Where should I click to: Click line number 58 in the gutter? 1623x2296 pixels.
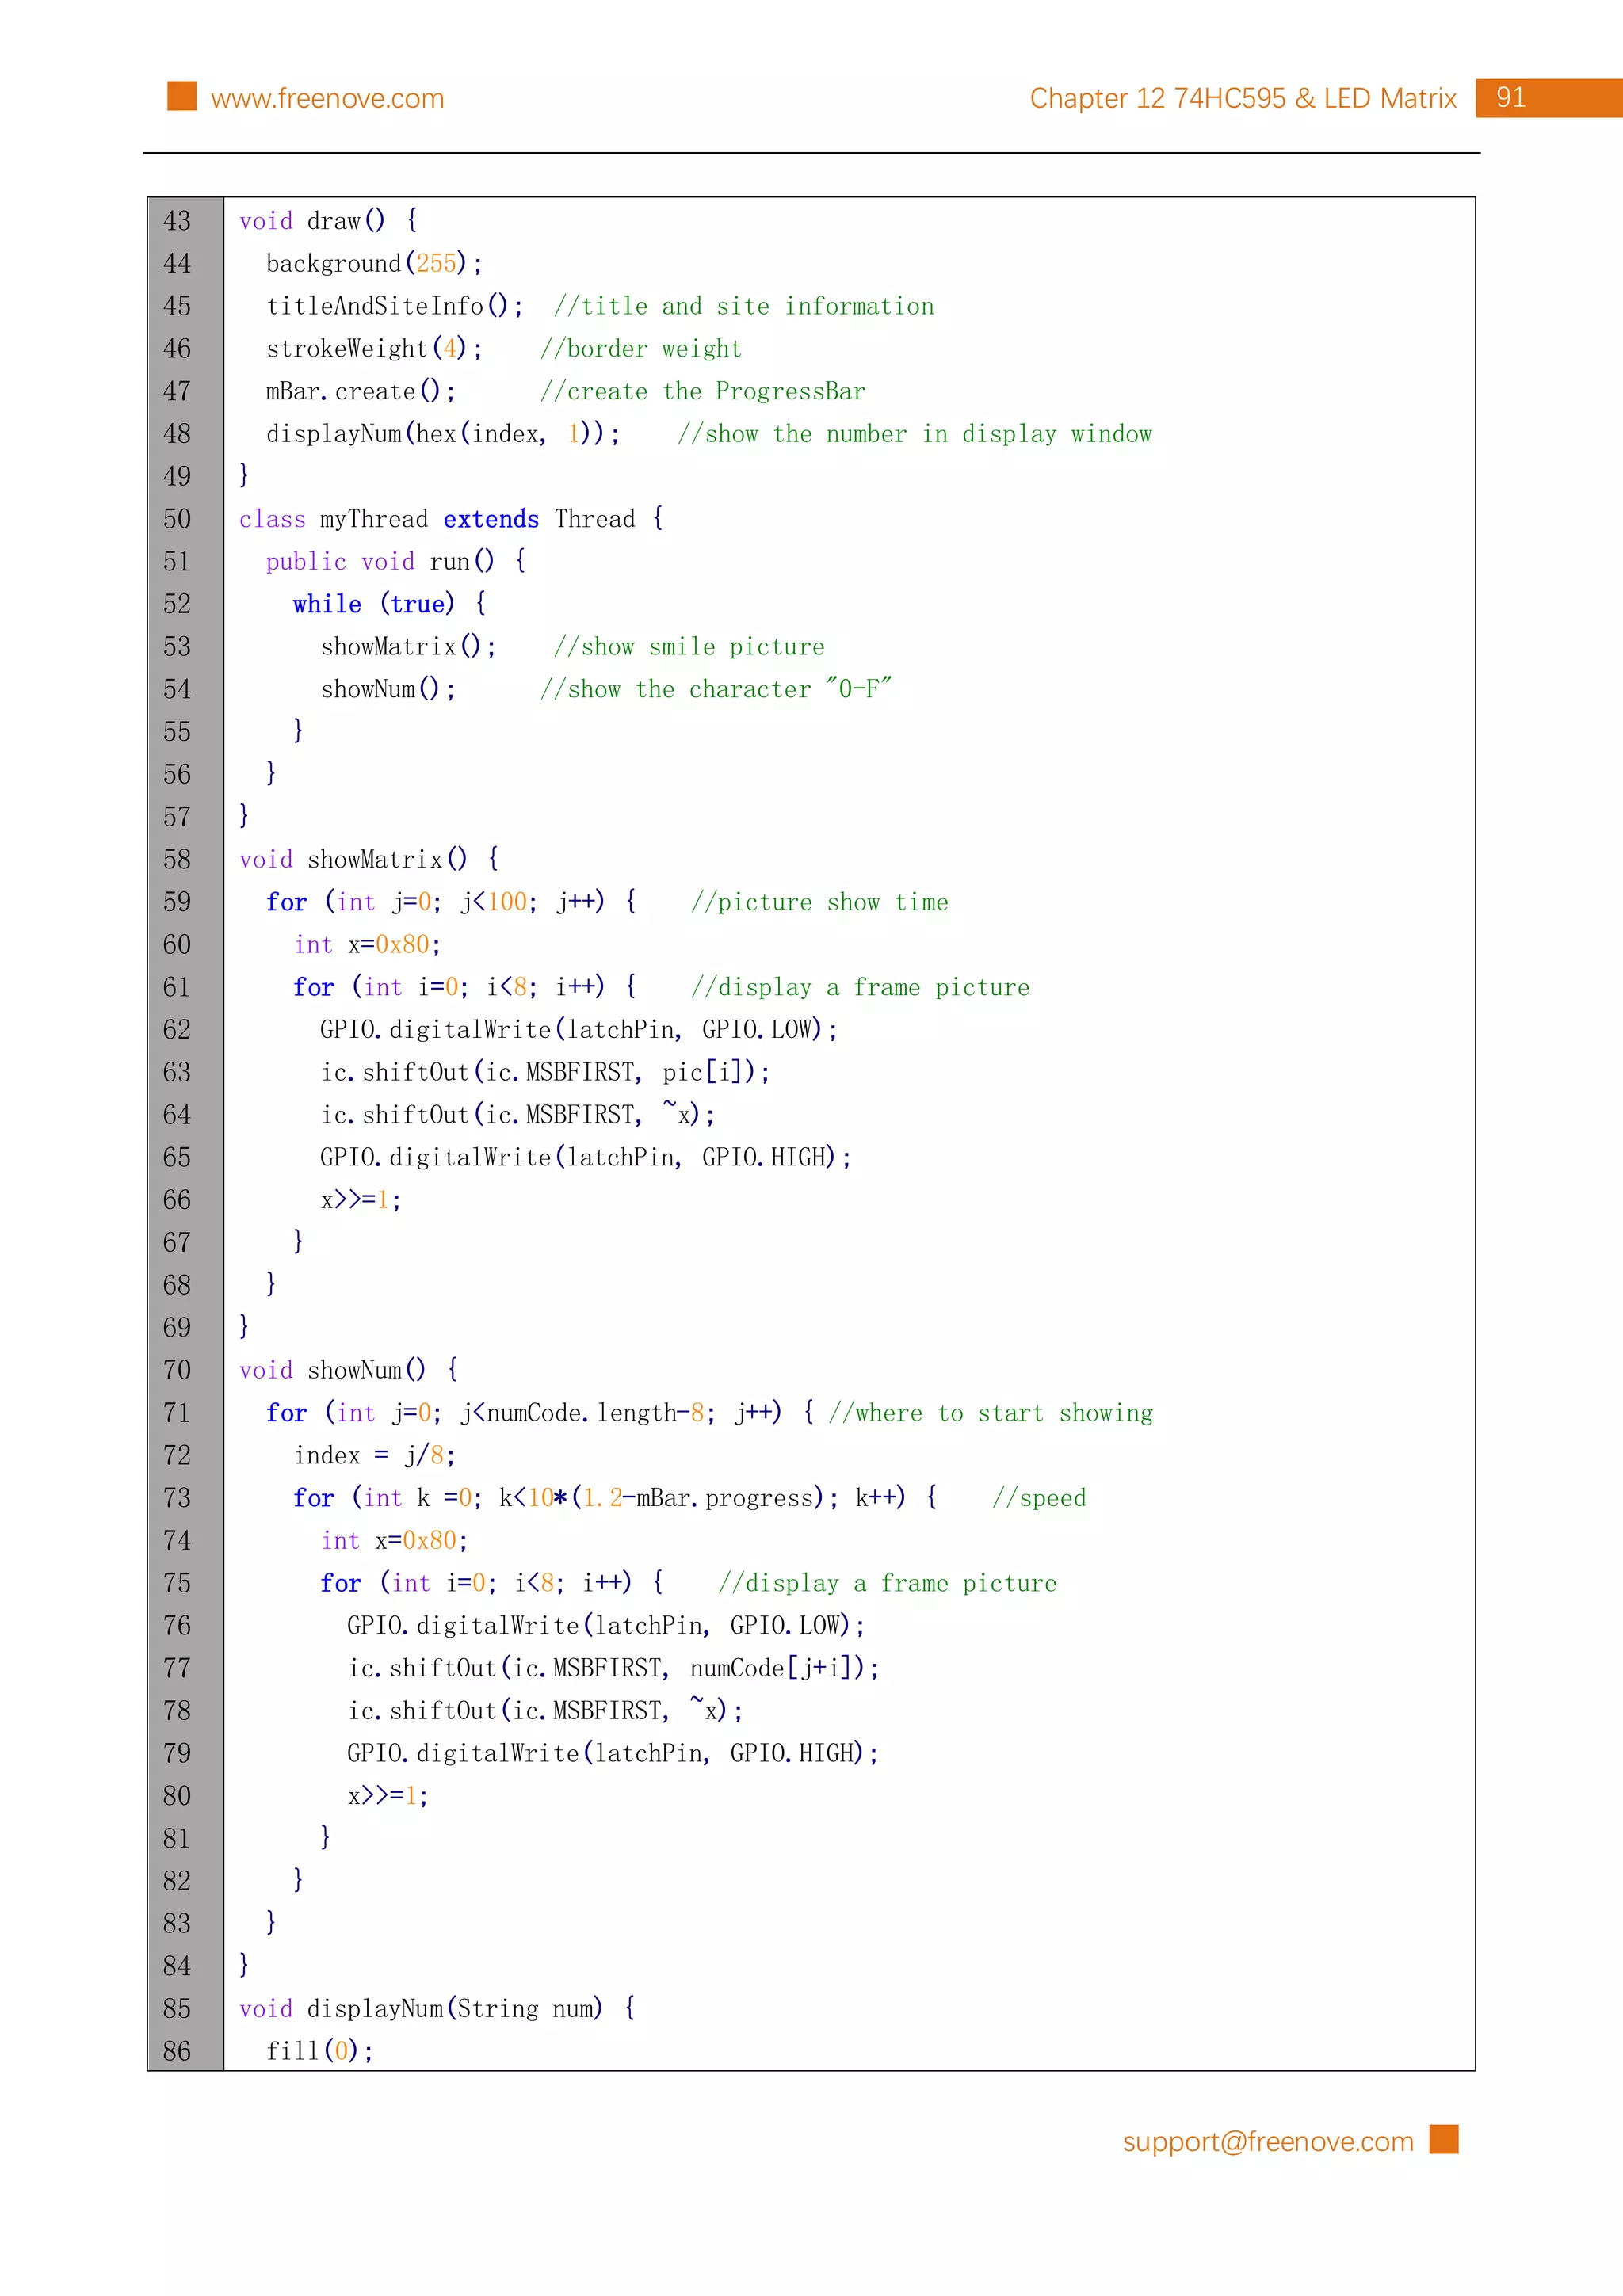tap(177, 859)
